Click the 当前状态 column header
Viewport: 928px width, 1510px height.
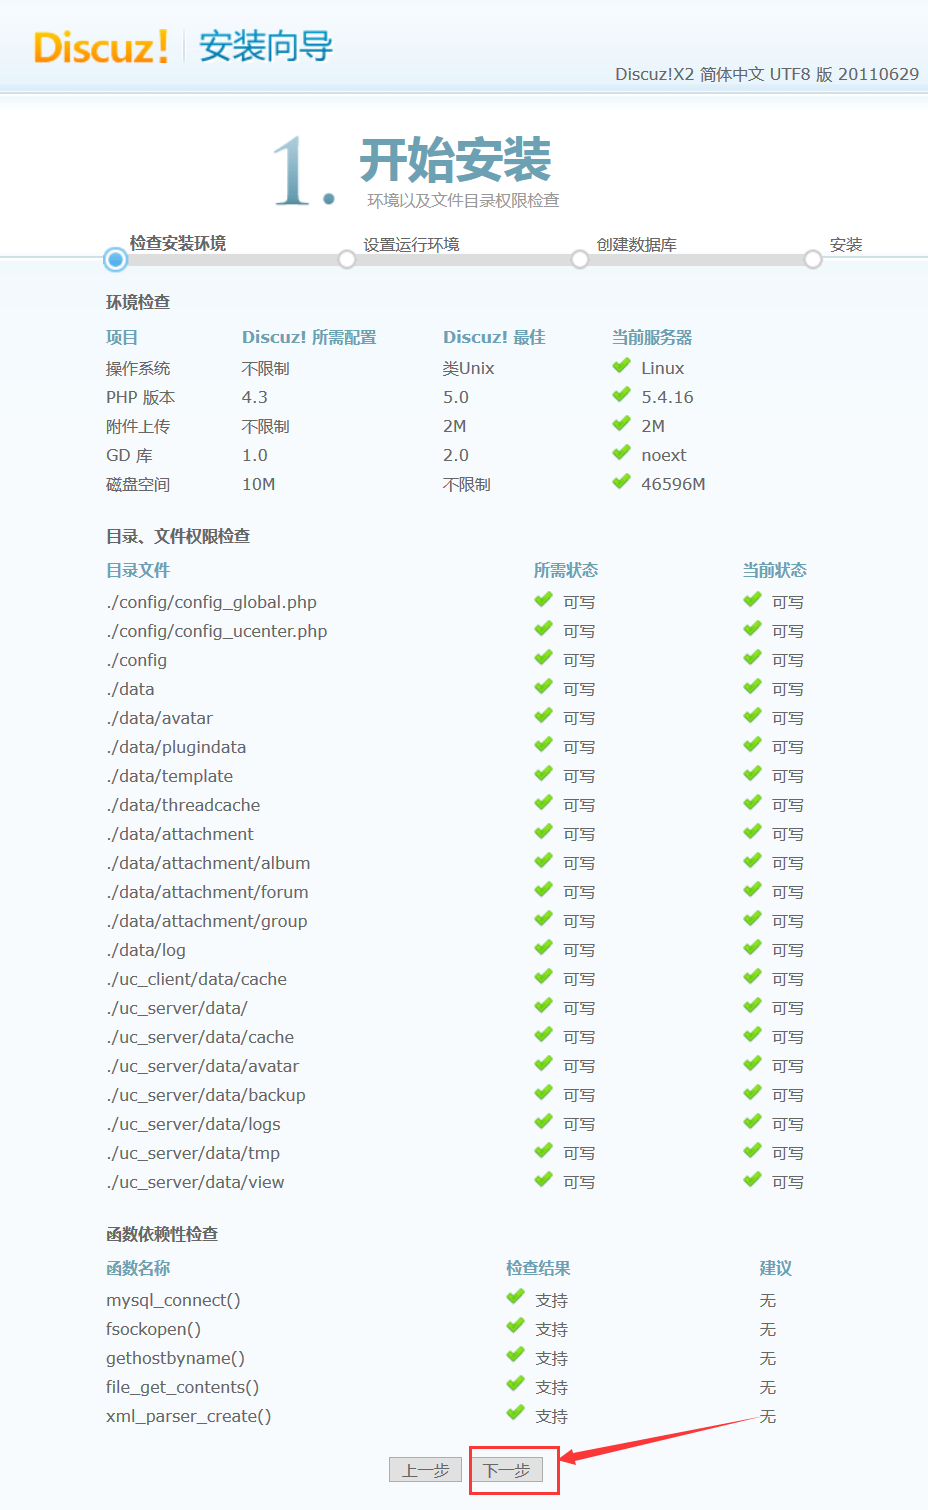click(x=774, y=570)
